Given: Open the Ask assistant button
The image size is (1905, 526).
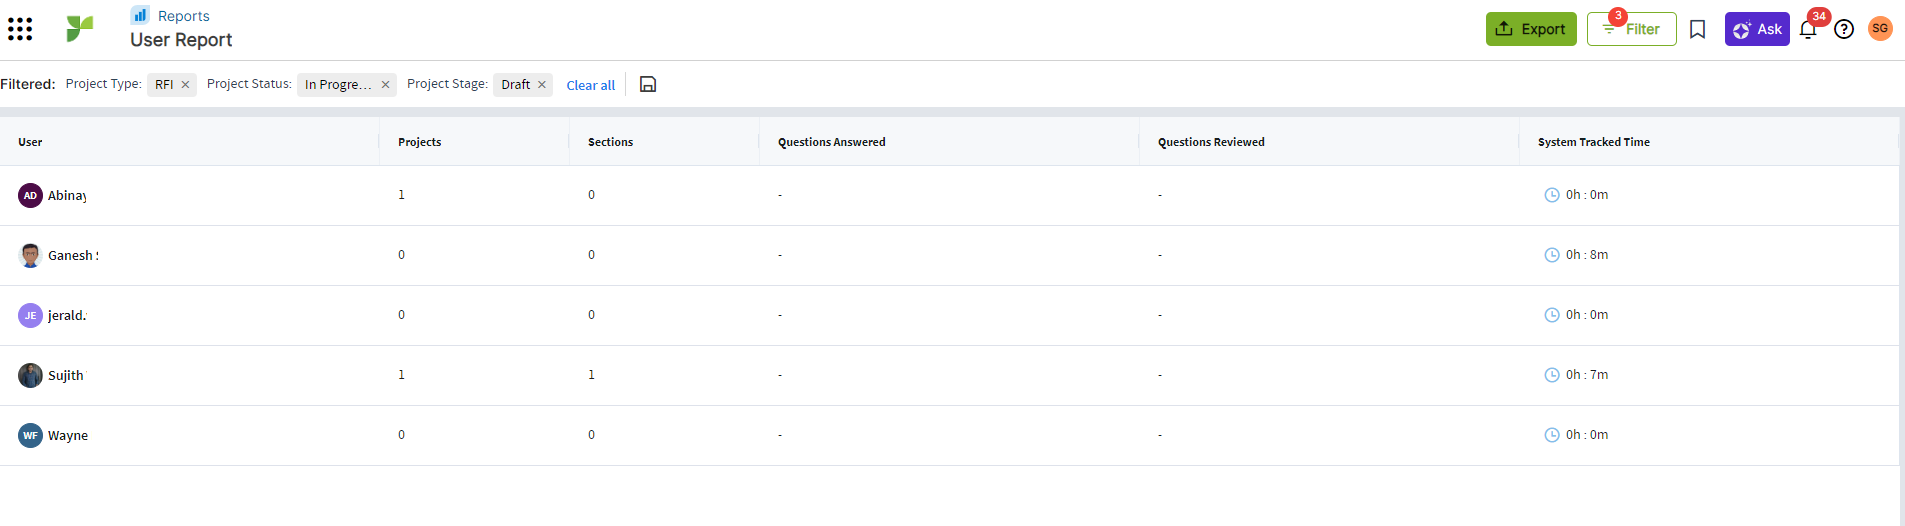Looking at the screenshot, I should pyautogui.click(x=1757, y=29).
